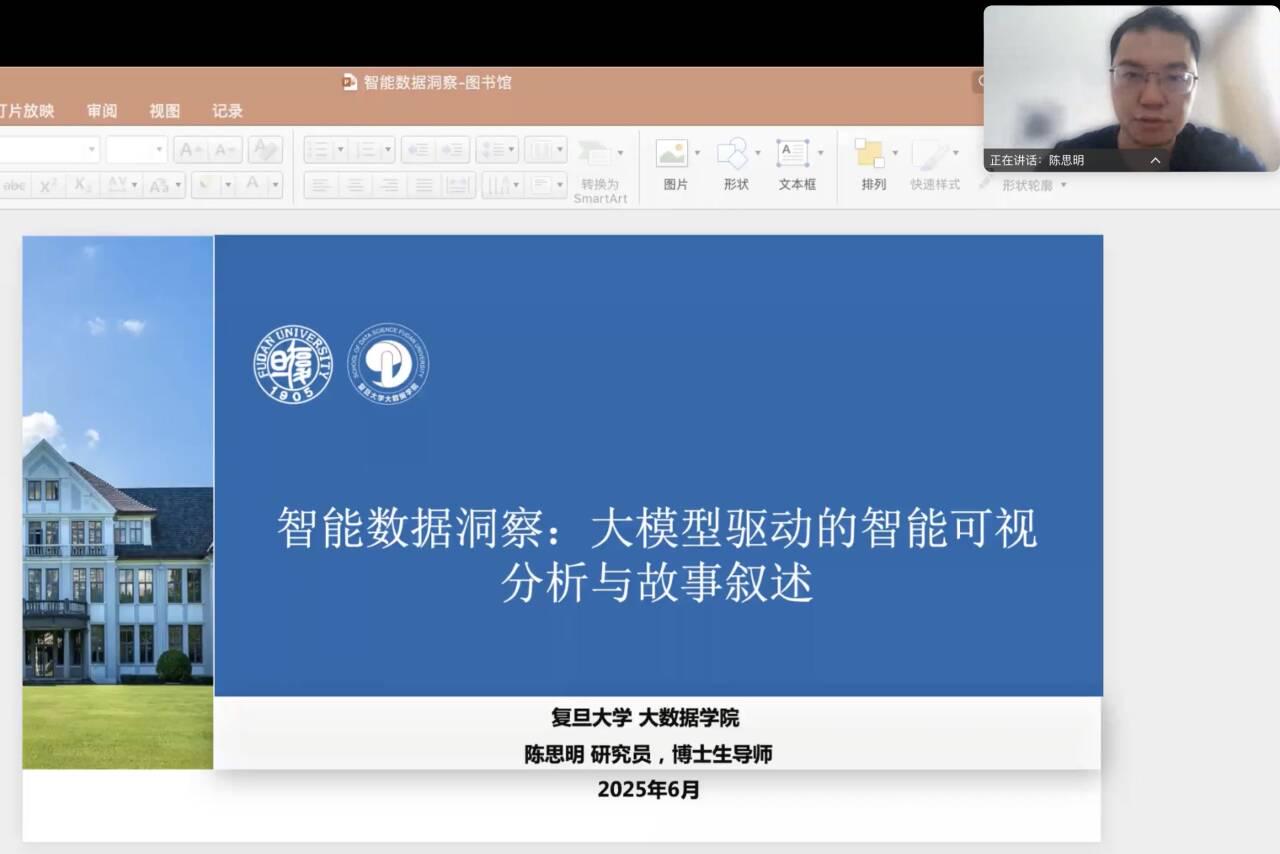Toggle subscript formatting
The width and height of the screenshot is (1280, 854).
(83, 185)
